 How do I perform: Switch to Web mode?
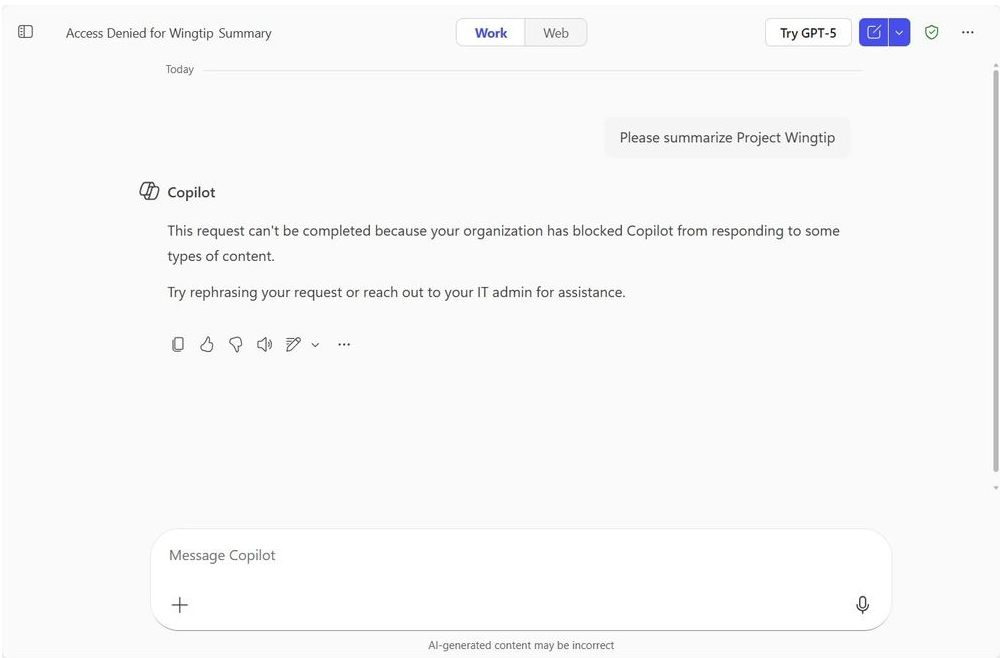pos(556,33)
